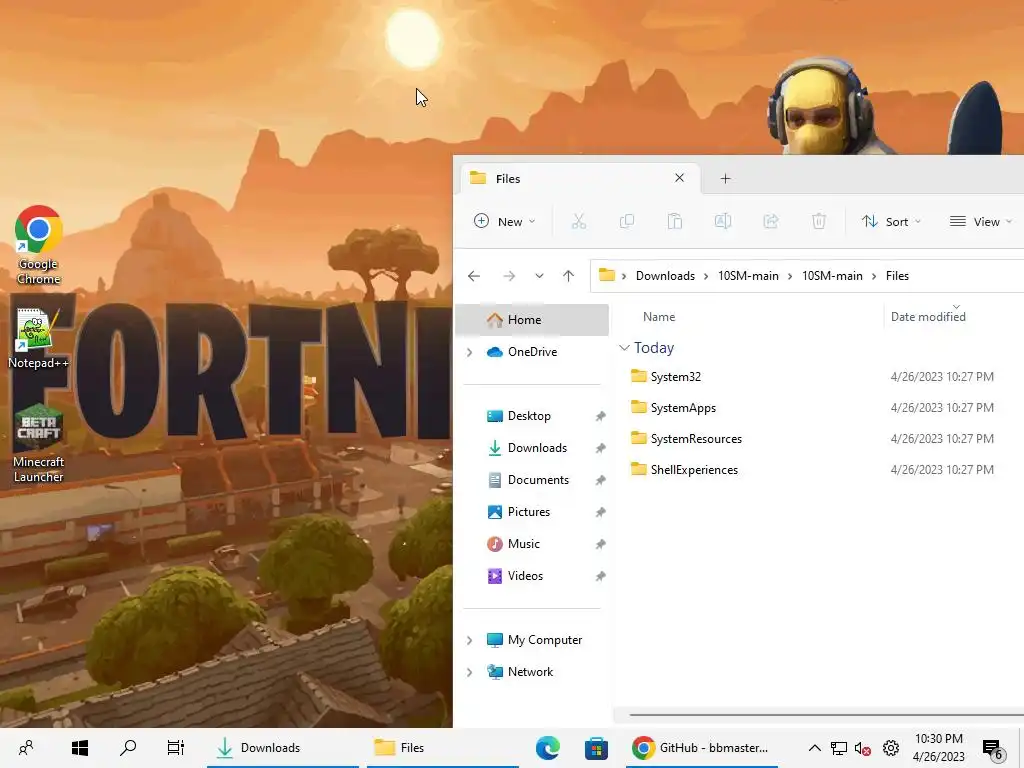This screenshot has width=1024, height=768.
Task: Click first 10SM-main breadcrumb segment
Action: (748, 276)
